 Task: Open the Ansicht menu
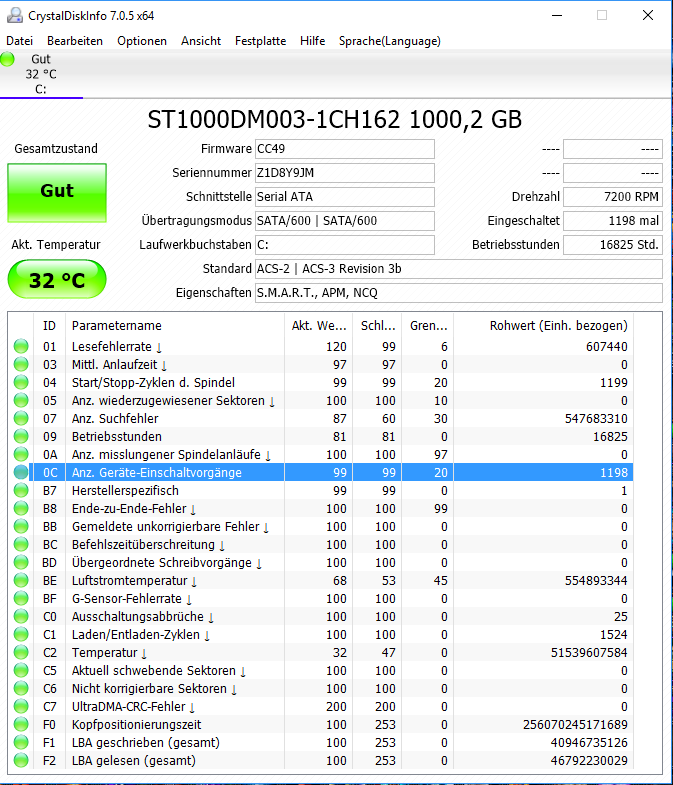[201, 41]
